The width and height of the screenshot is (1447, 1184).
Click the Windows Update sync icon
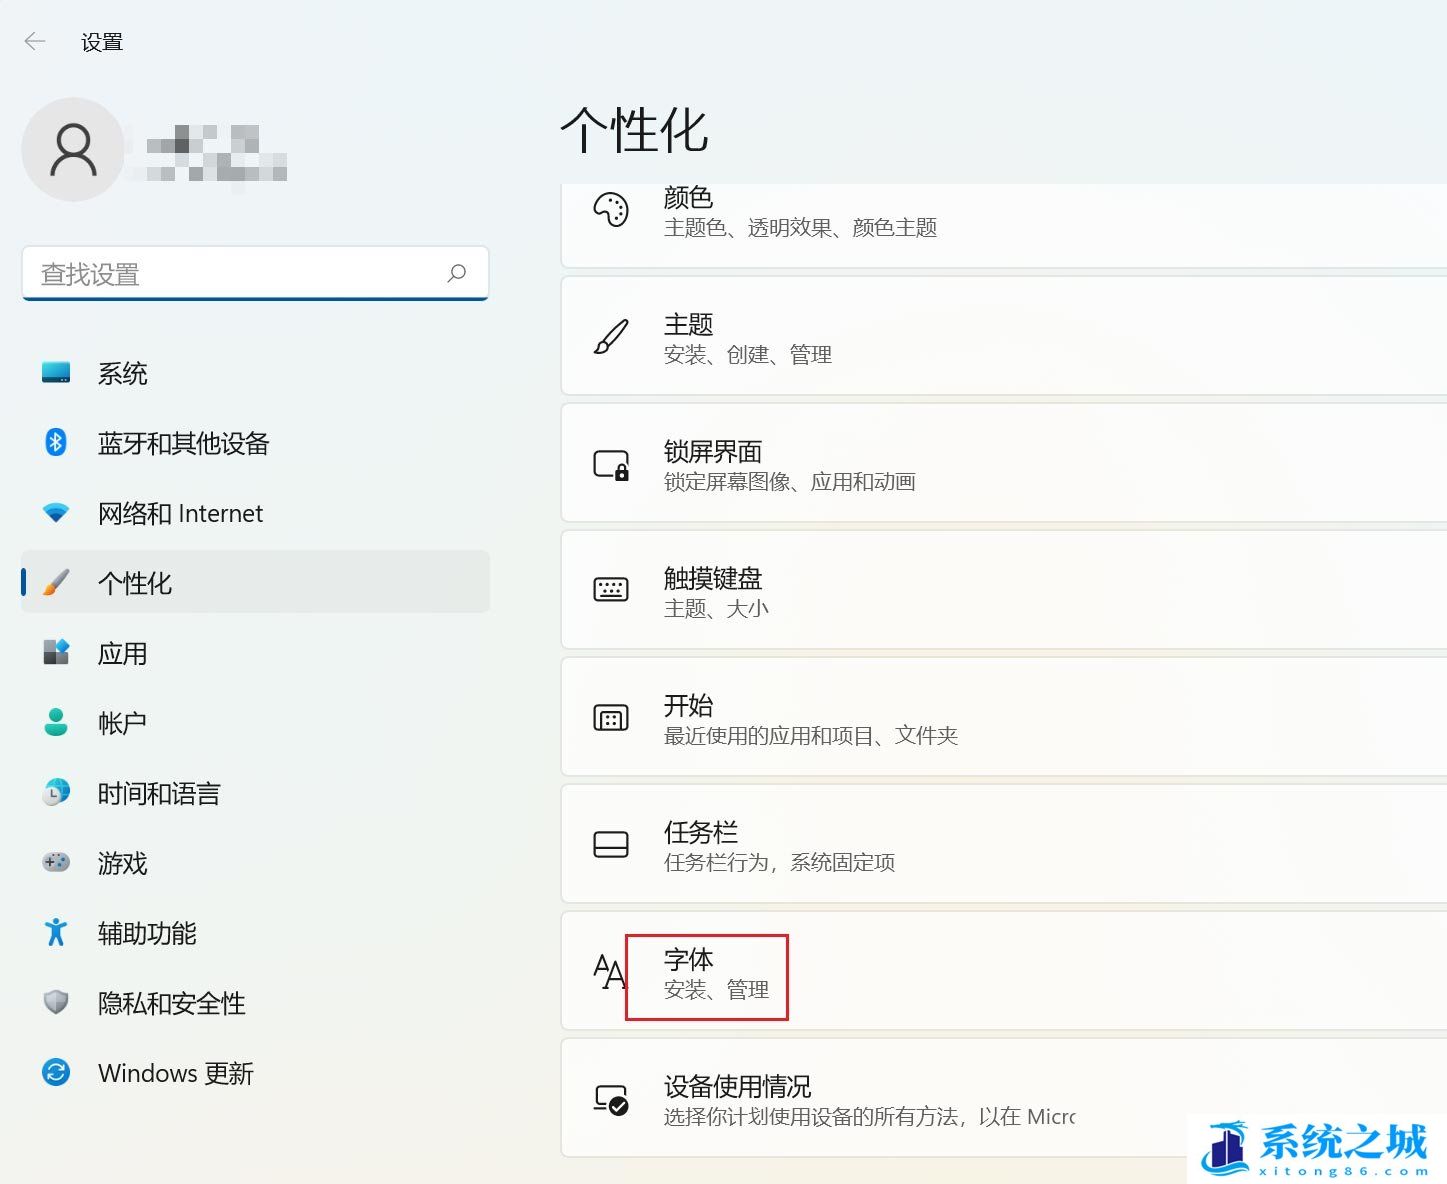point(56,1072)
